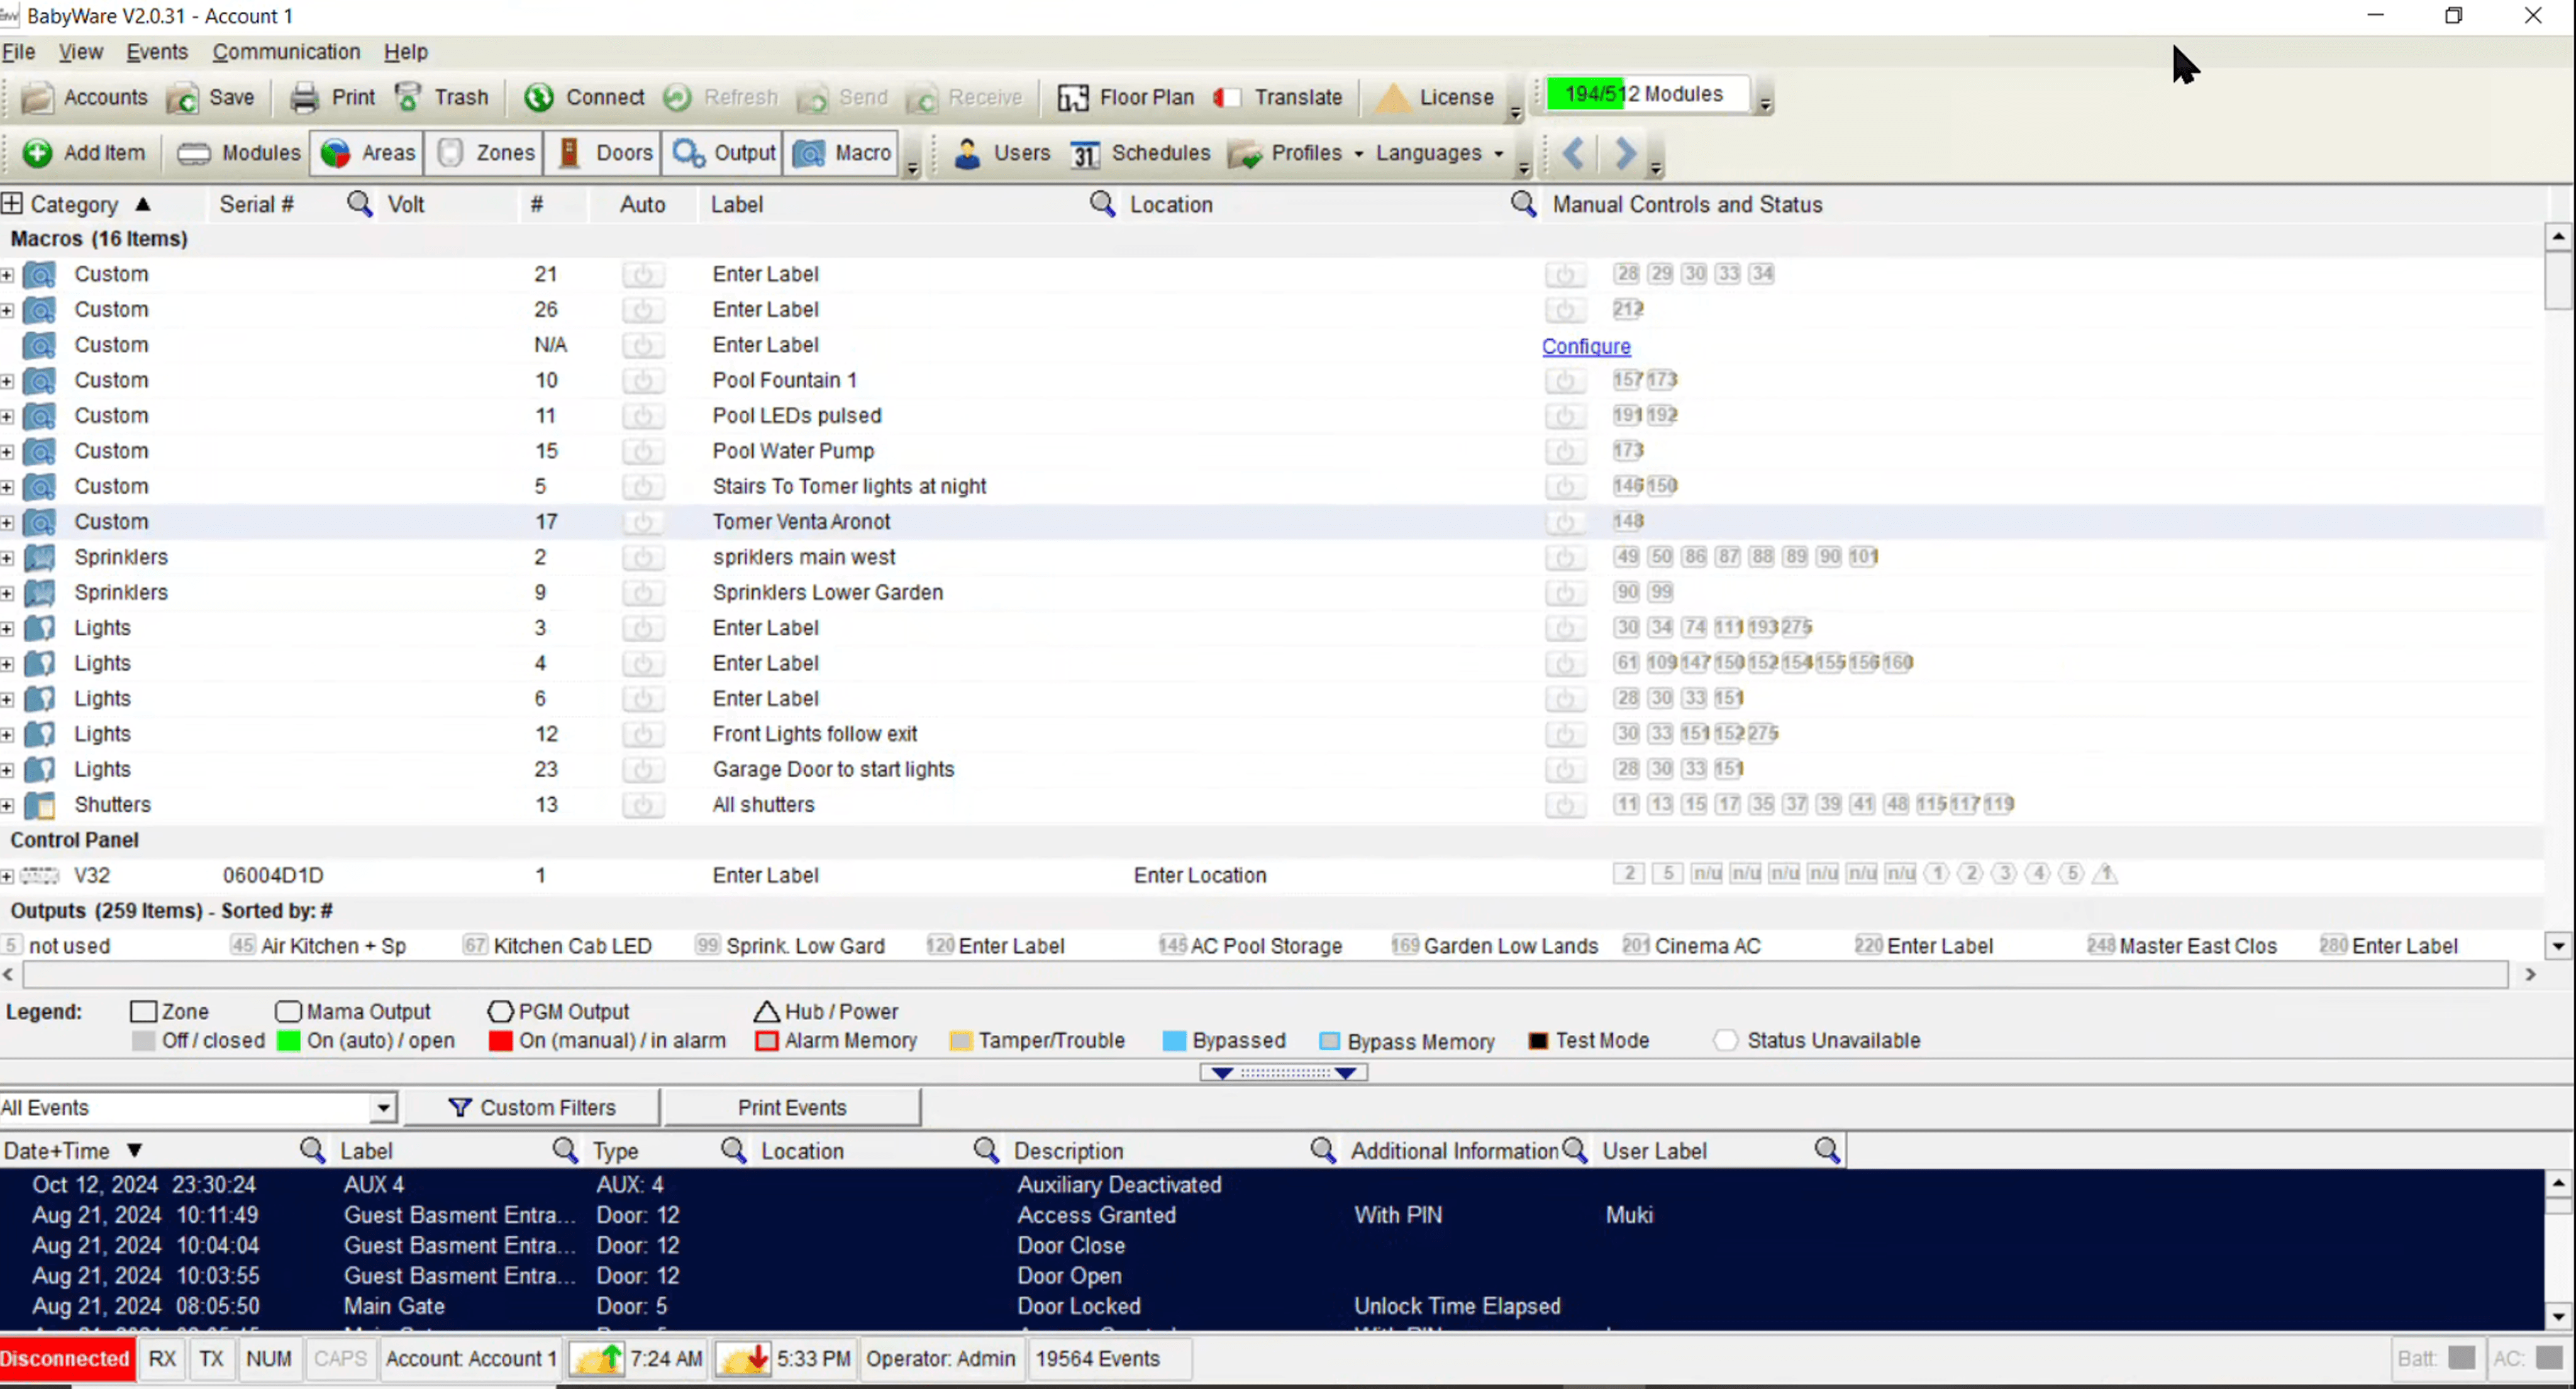The width and height of the screenshot is (2576, 1389).
Task: Open the Communication menu
Action: click(286, 52)
